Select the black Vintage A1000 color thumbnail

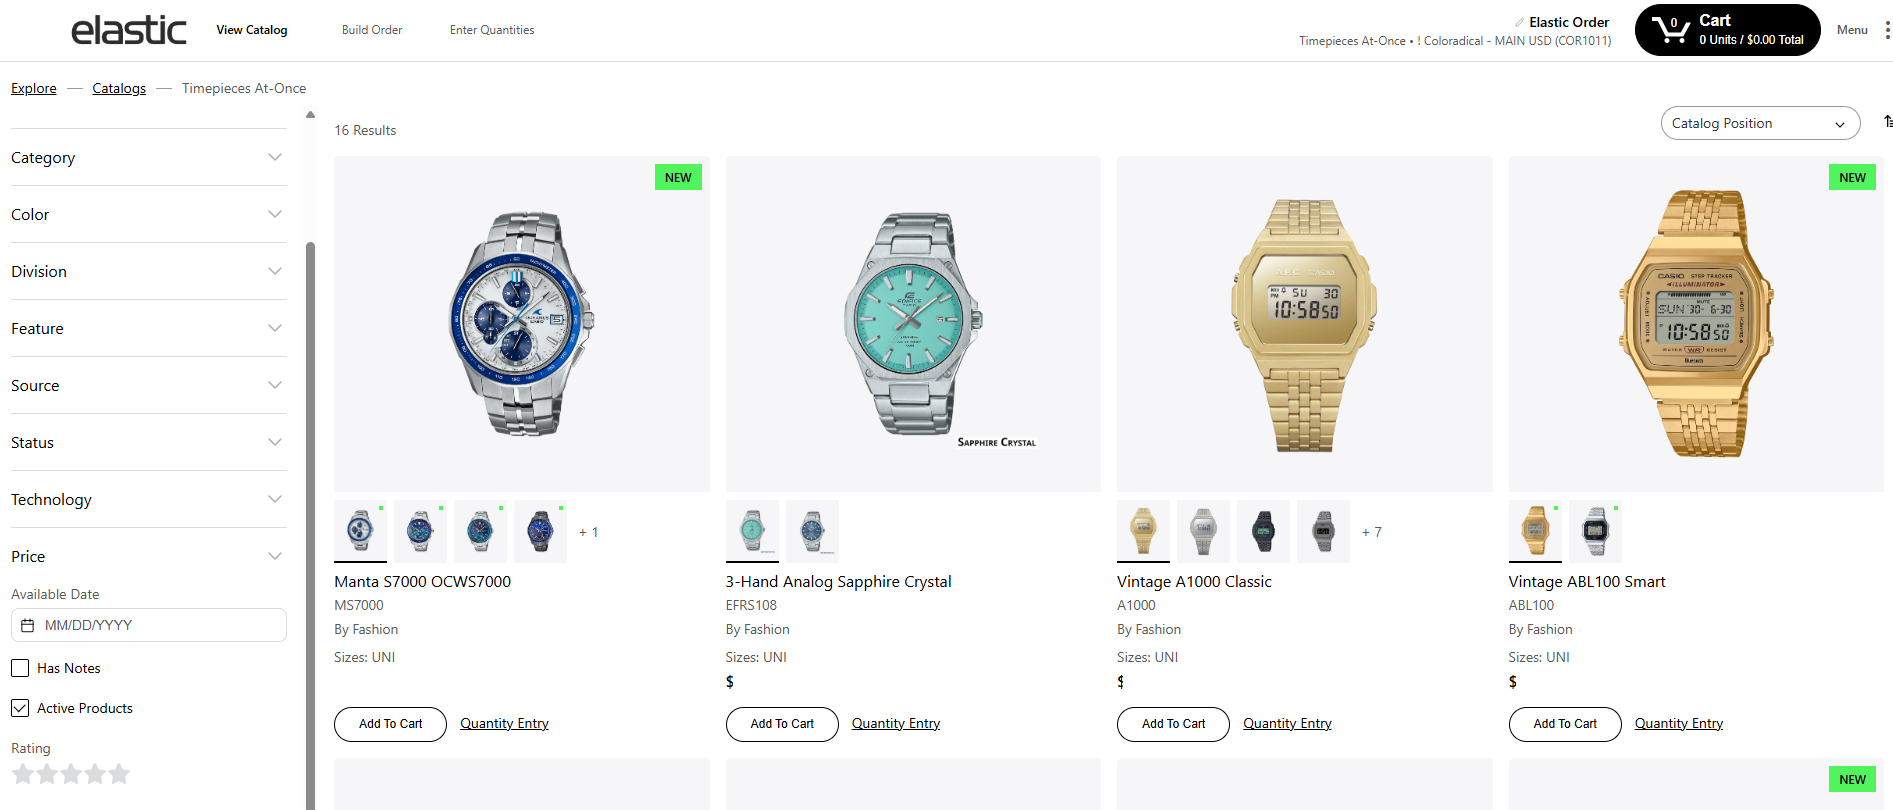(x=1263, y=531)
